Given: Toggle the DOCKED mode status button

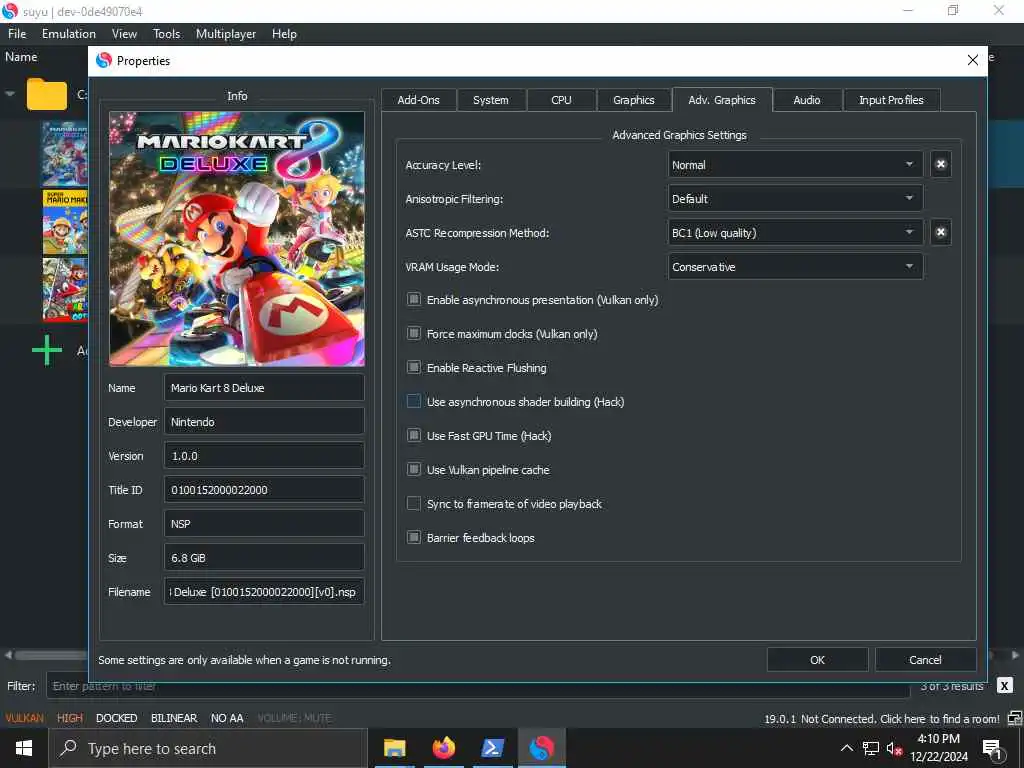Looking at the screenshot, I should 116,718.
